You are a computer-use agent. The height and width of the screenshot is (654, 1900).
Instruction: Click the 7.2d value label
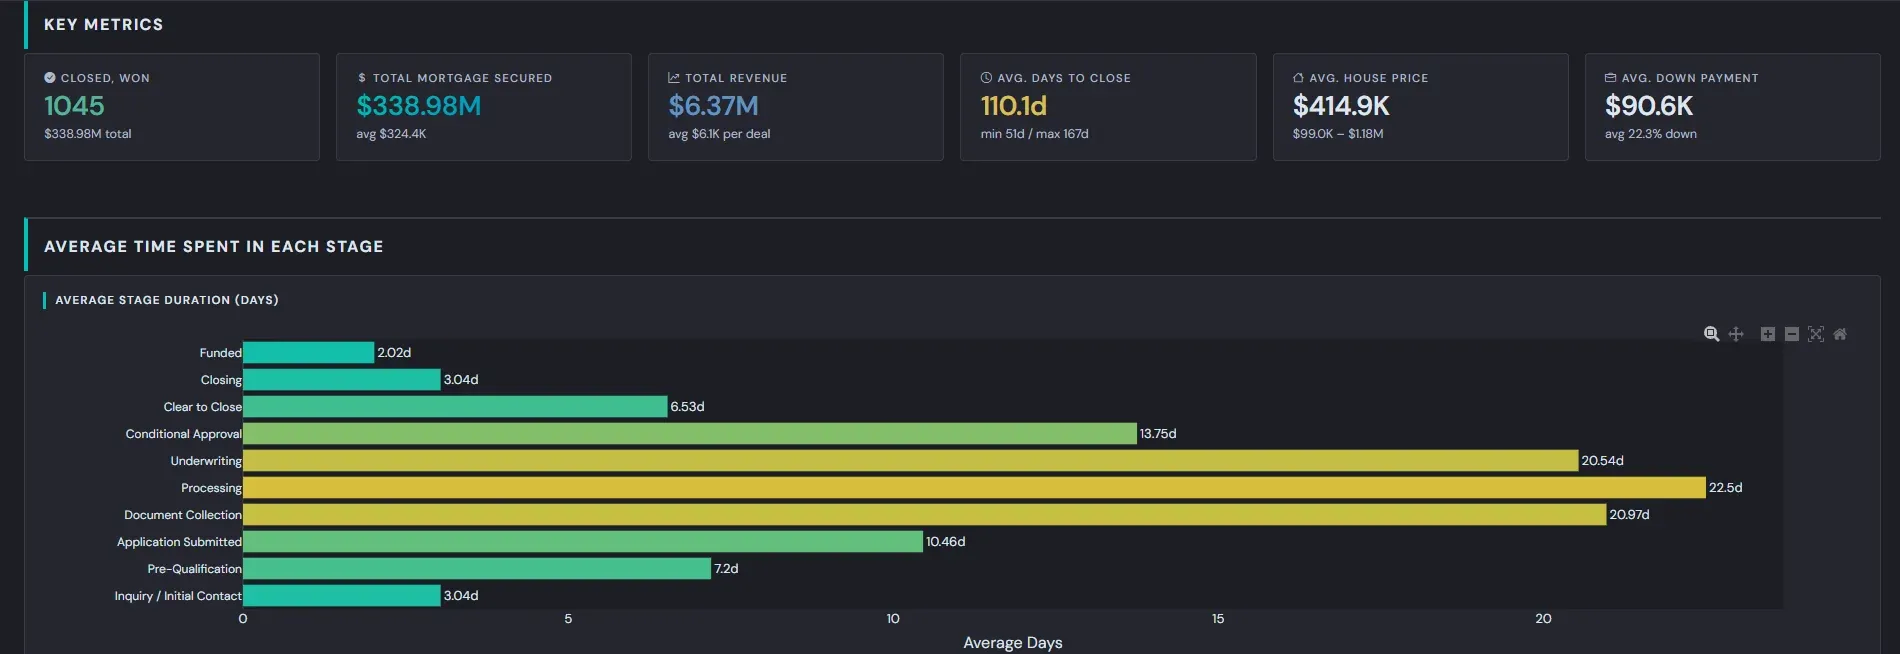tap(726, 569)
